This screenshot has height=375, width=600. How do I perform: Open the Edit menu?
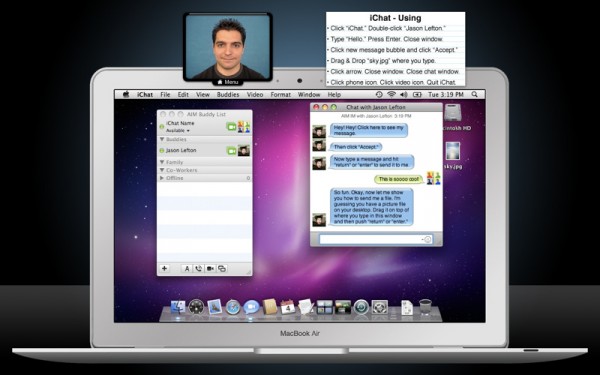183,95
